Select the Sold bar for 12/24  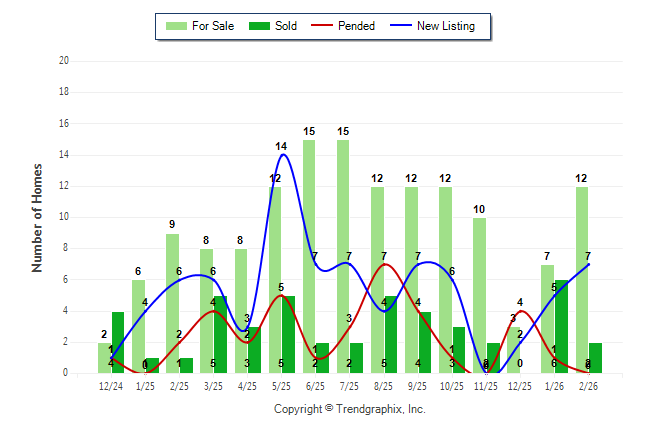[x=118, y=342]
